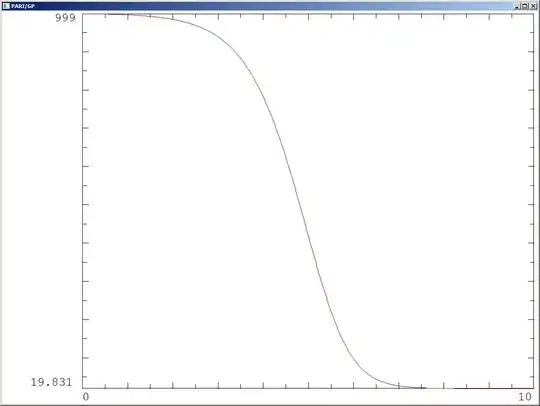Image resolution: width=540 pixels, height=406 pixels.
Task: Click the gap in the curve near bottom axis
Action: (x=440, y=388)
